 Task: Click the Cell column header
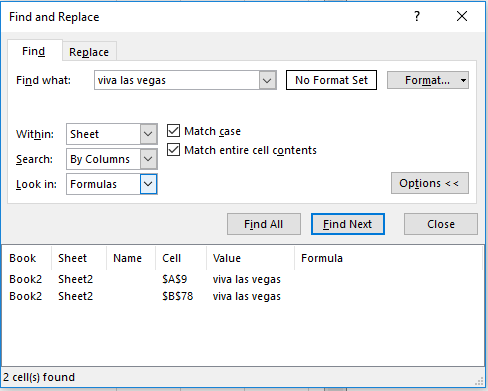pyautogui.click(x=181, y=258)
